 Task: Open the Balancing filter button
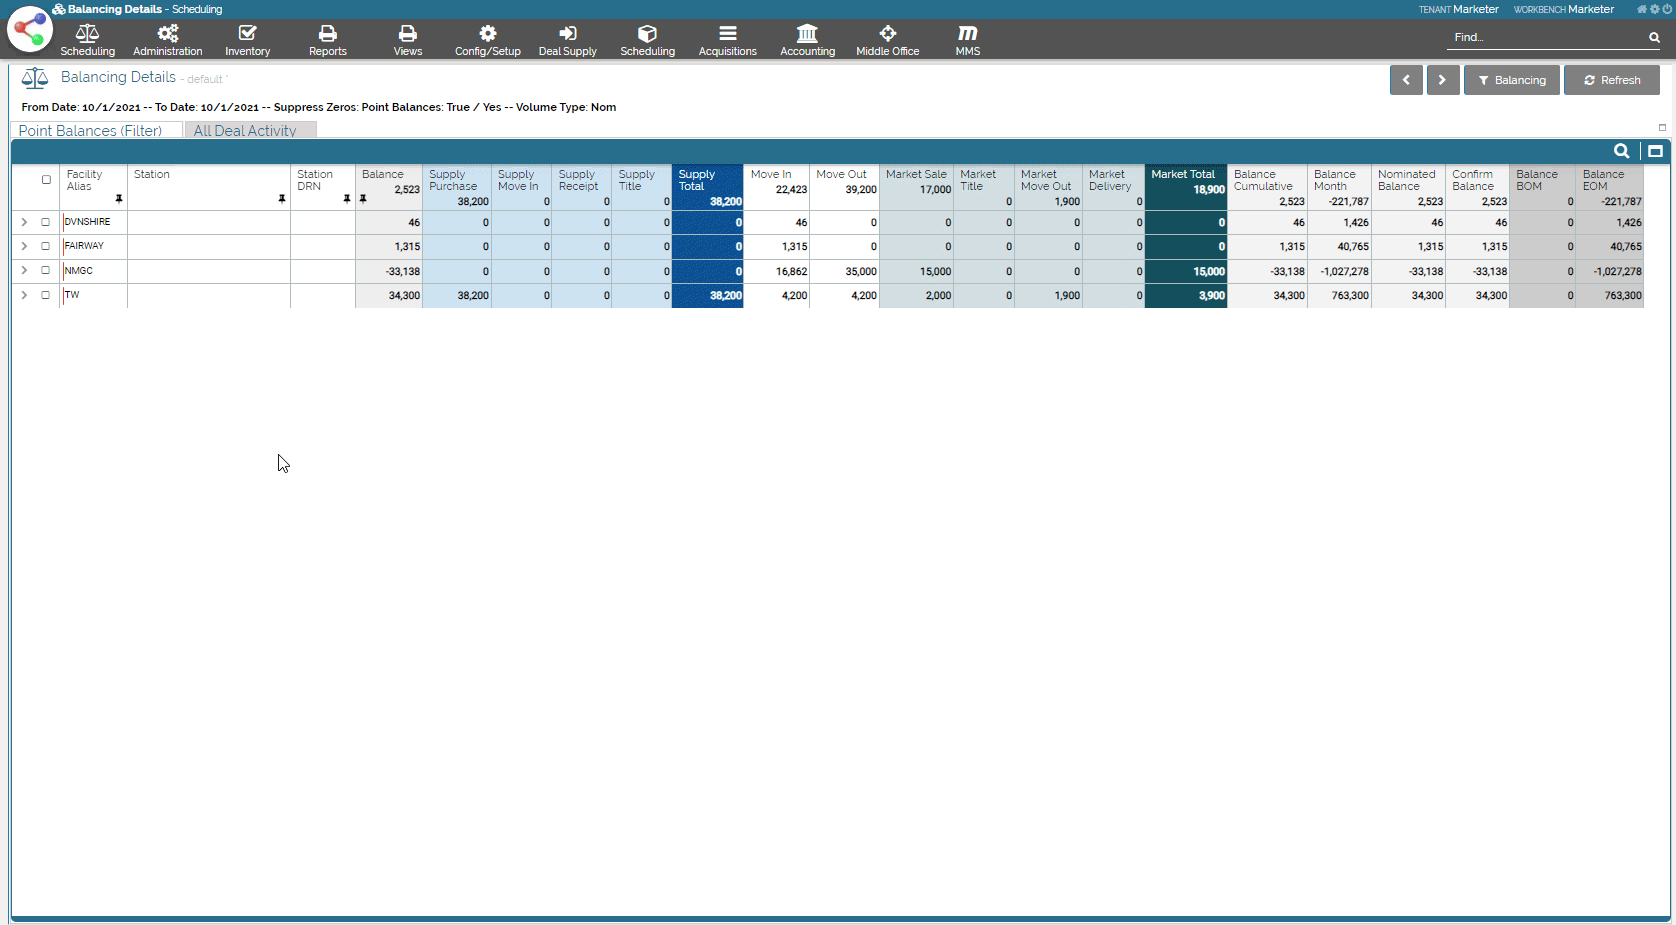point(1511,80)
